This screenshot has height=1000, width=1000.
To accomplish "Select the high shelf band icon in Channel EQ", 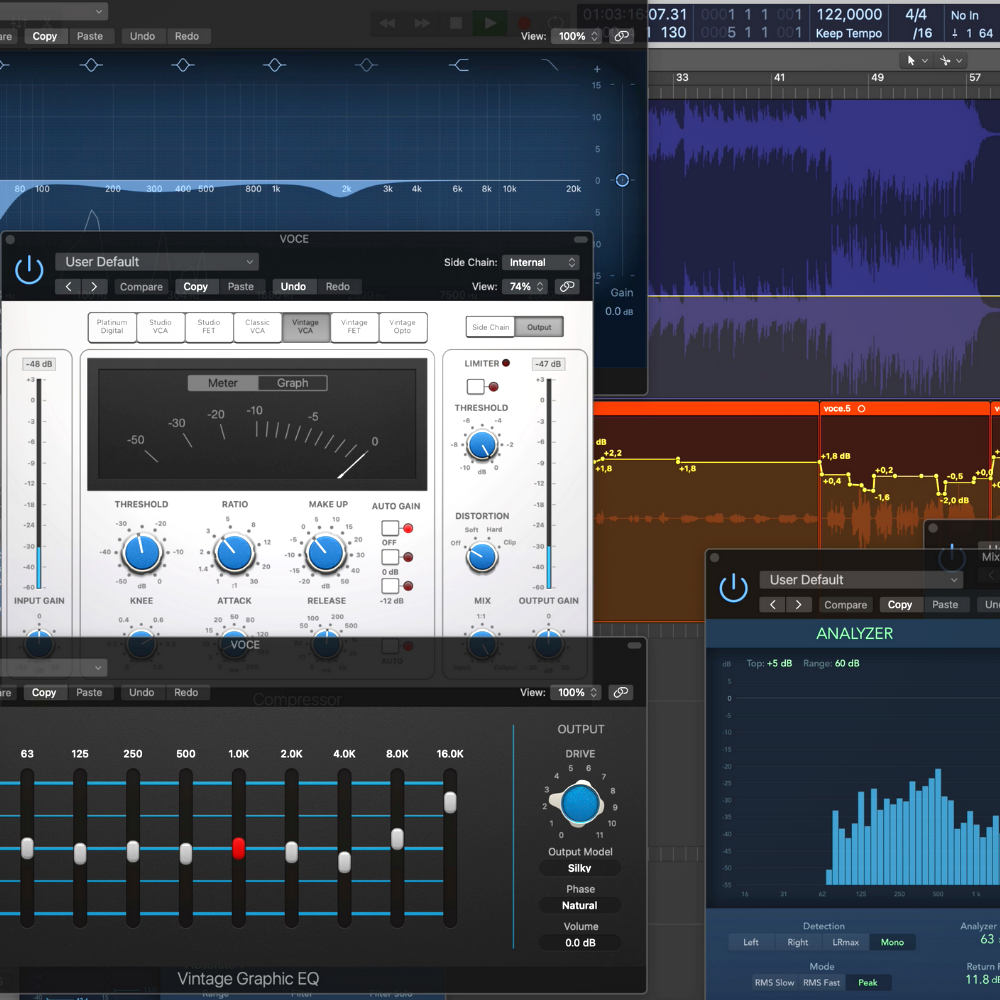I will [x=459, y=65].
